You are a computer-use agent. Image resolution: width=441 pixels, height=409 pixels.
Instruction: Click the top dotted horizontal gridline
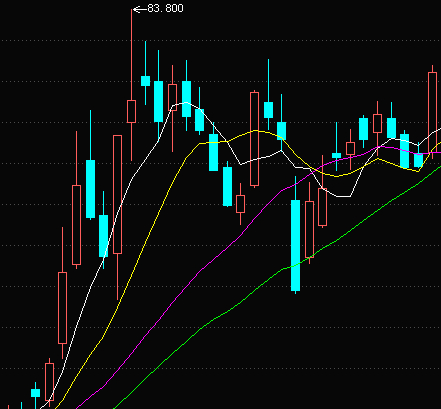tap(220, 41)
